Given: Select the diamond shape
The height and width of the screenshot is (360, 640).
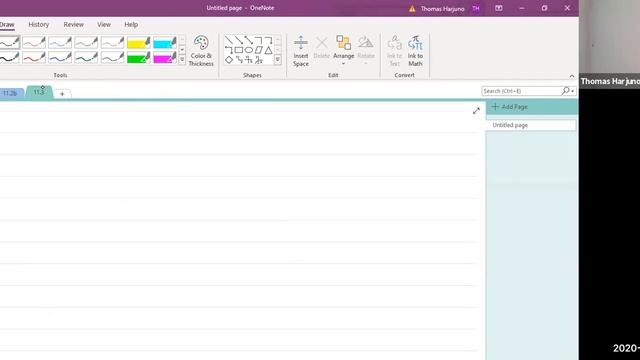Looking at the screenshot, I should click(229, 60).
